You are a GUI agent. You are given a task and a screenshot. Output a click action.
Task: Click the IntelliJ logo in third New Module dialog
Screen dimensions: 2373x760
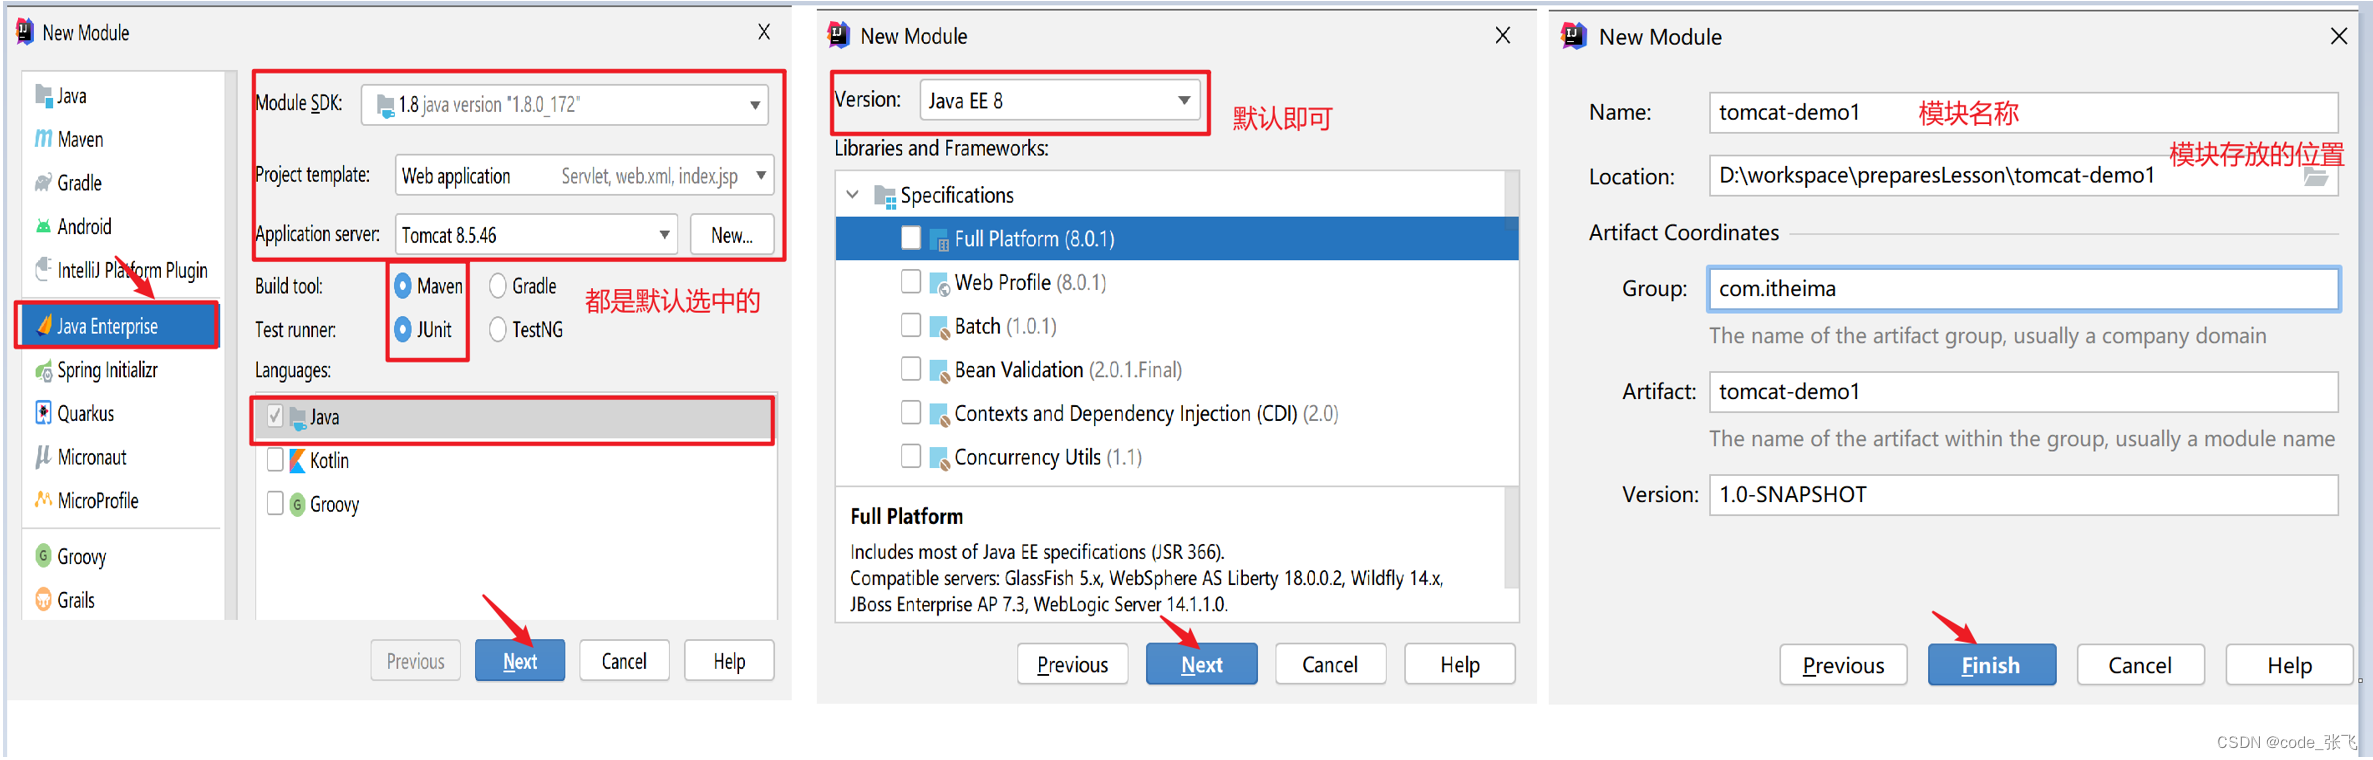[1574, 36]
